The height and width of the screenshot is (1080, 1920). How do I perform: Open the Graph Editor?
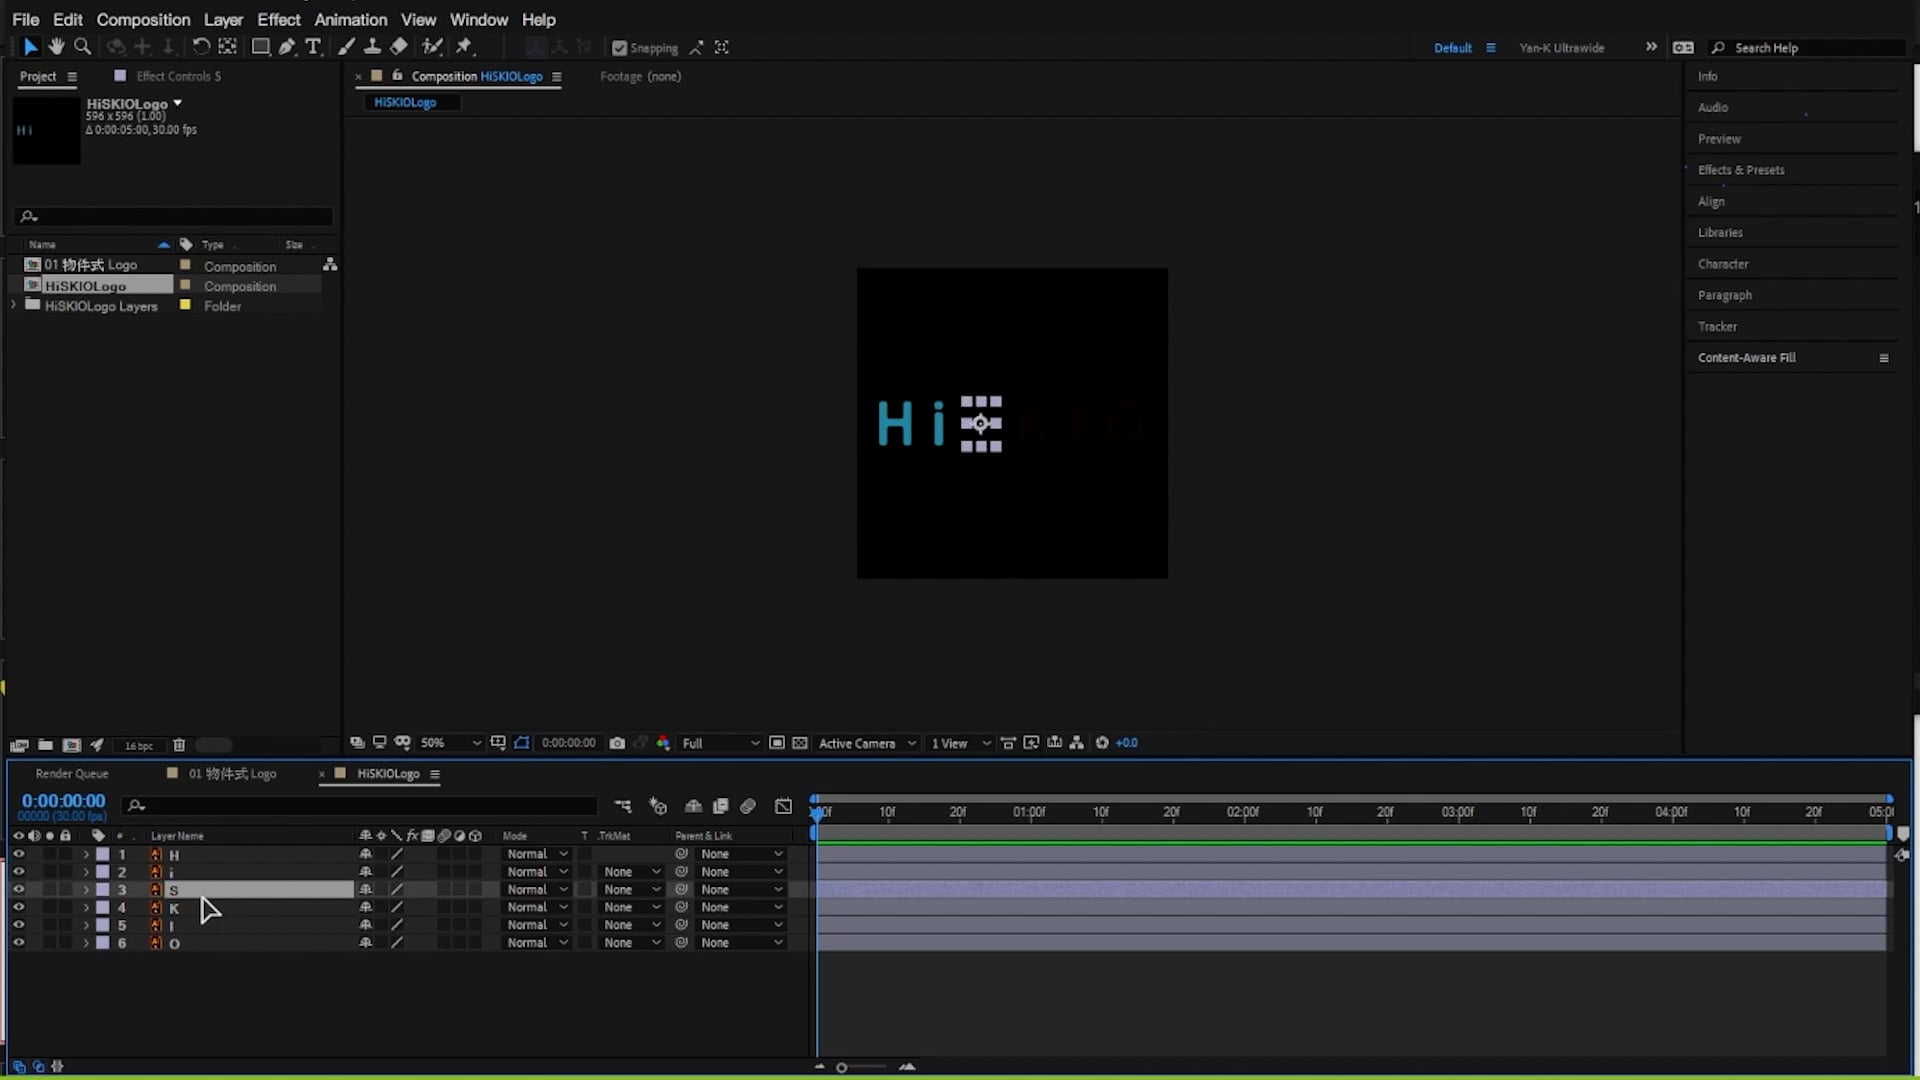[x=784, y=806]
